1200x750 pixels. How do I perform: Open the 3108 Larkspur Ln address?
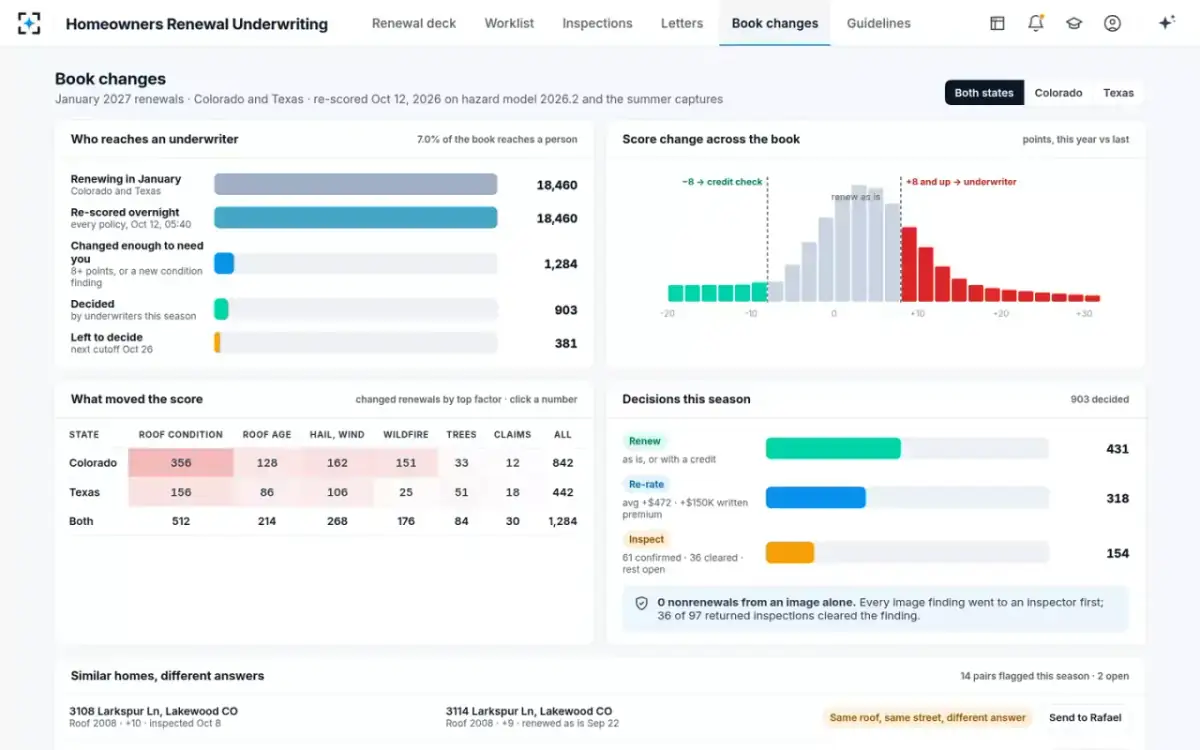pyautogui.click(x=153, y=711)
